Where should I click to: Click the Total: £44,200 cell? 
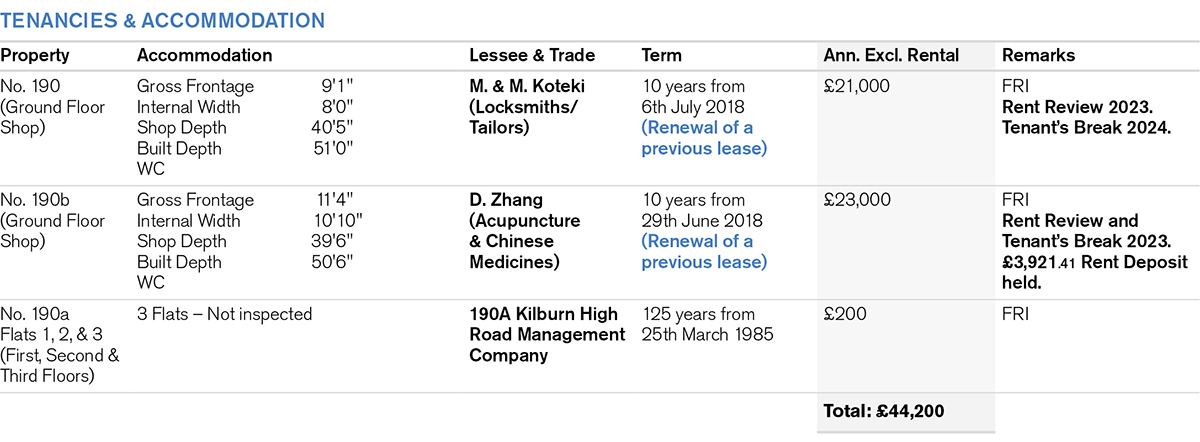884,411
